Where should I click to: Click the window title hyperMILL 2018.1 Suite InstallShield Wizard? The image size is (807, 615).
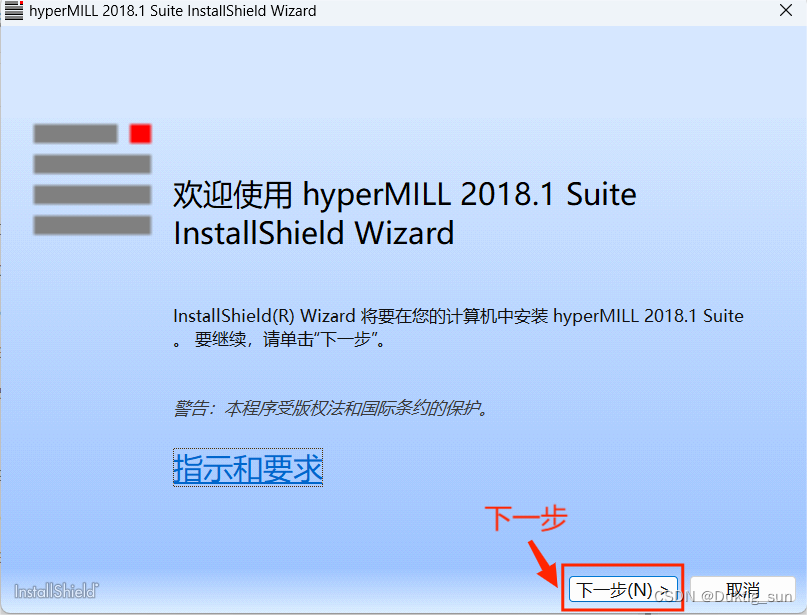[173, 11]
